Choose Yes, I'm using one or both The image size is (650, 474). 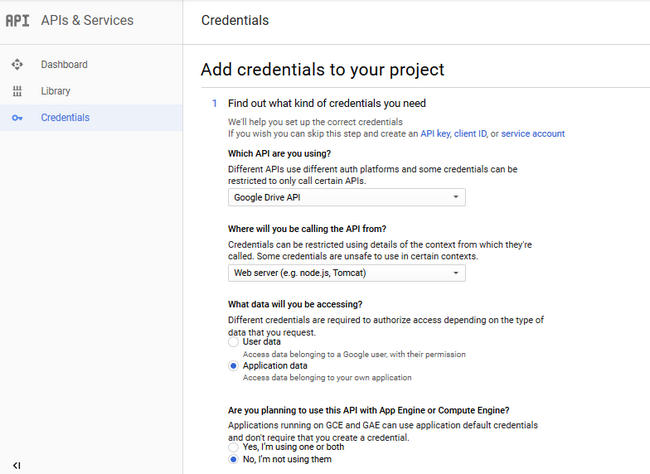(x=233, y=447)
